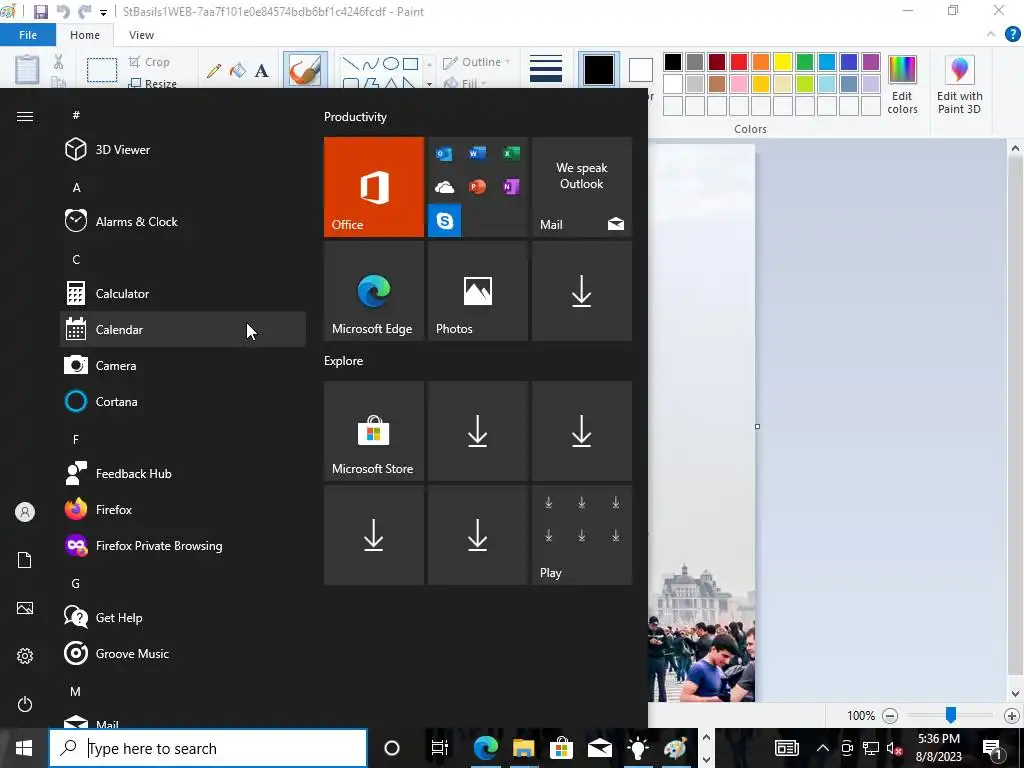The height and width of the screenshot is (768, 1024).
Task: Select the Text tool in Paint
Action: coord(262,71)
